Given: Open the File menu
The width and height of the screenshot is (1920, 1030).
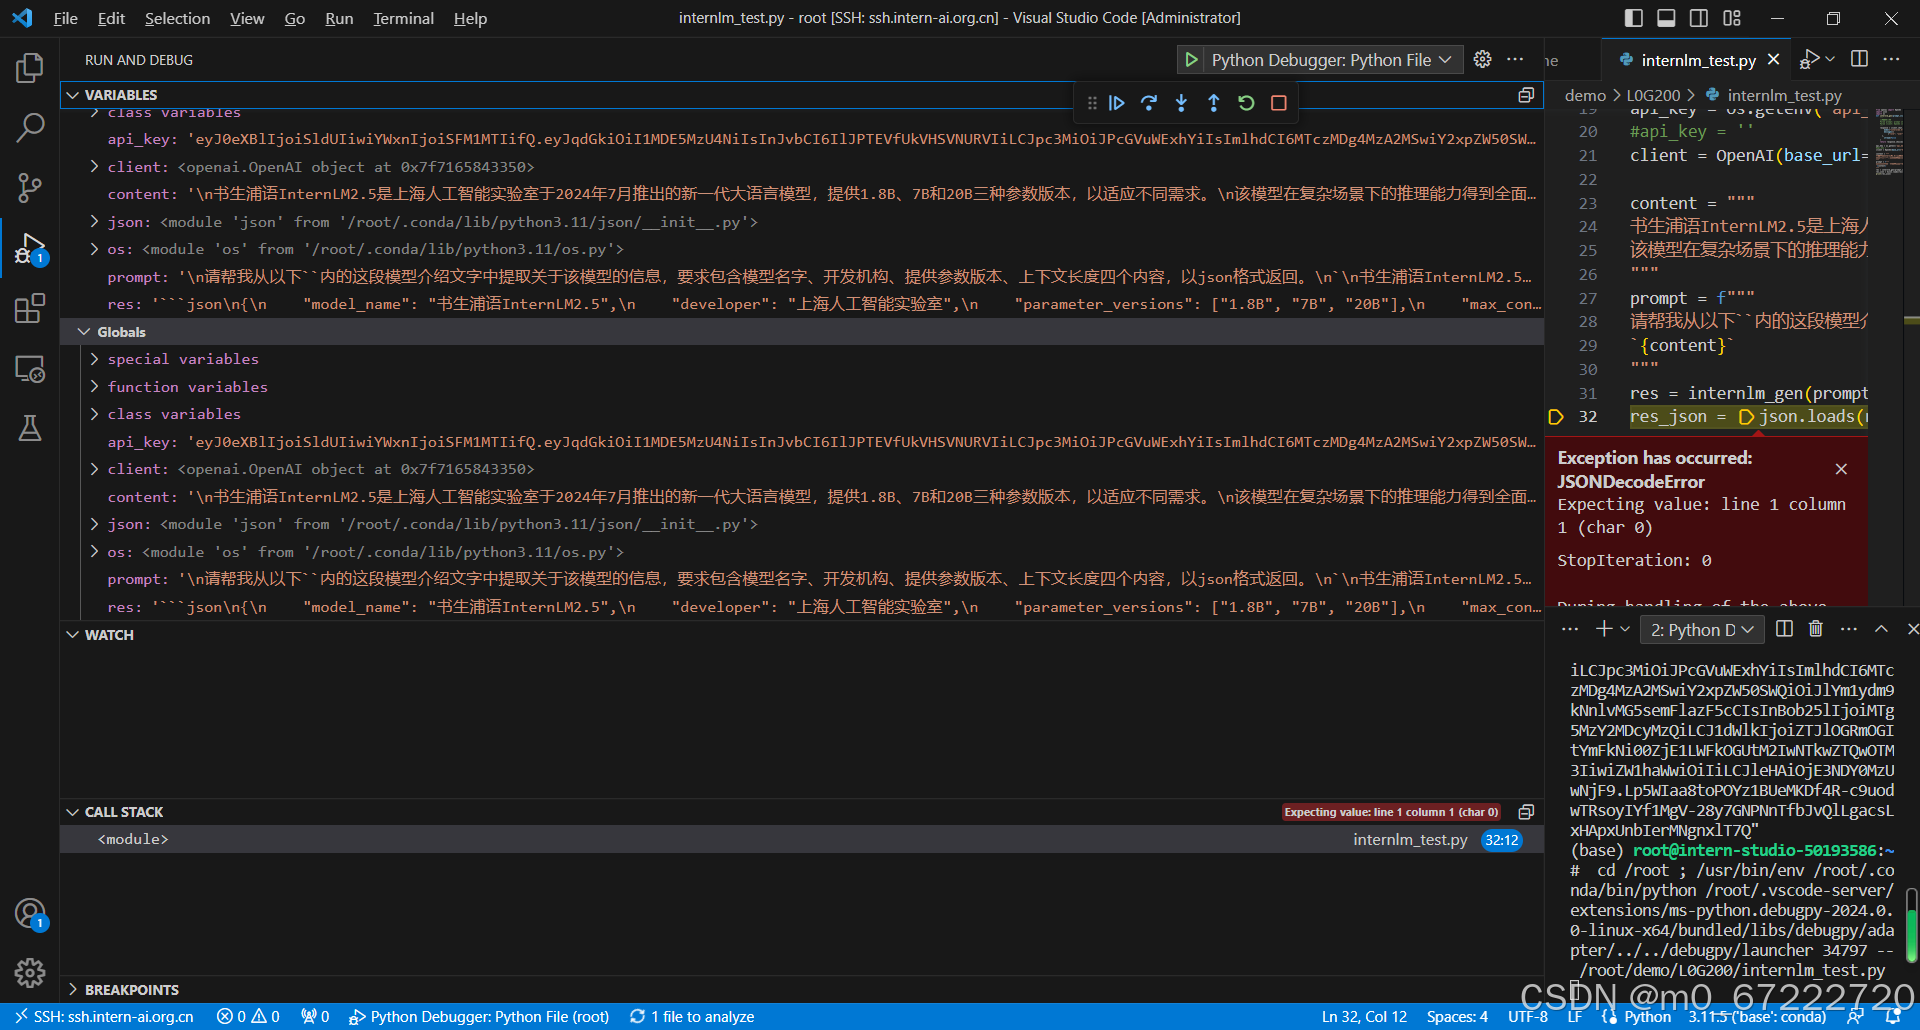Looking at the screenshot, I should (x=65, y=18).
